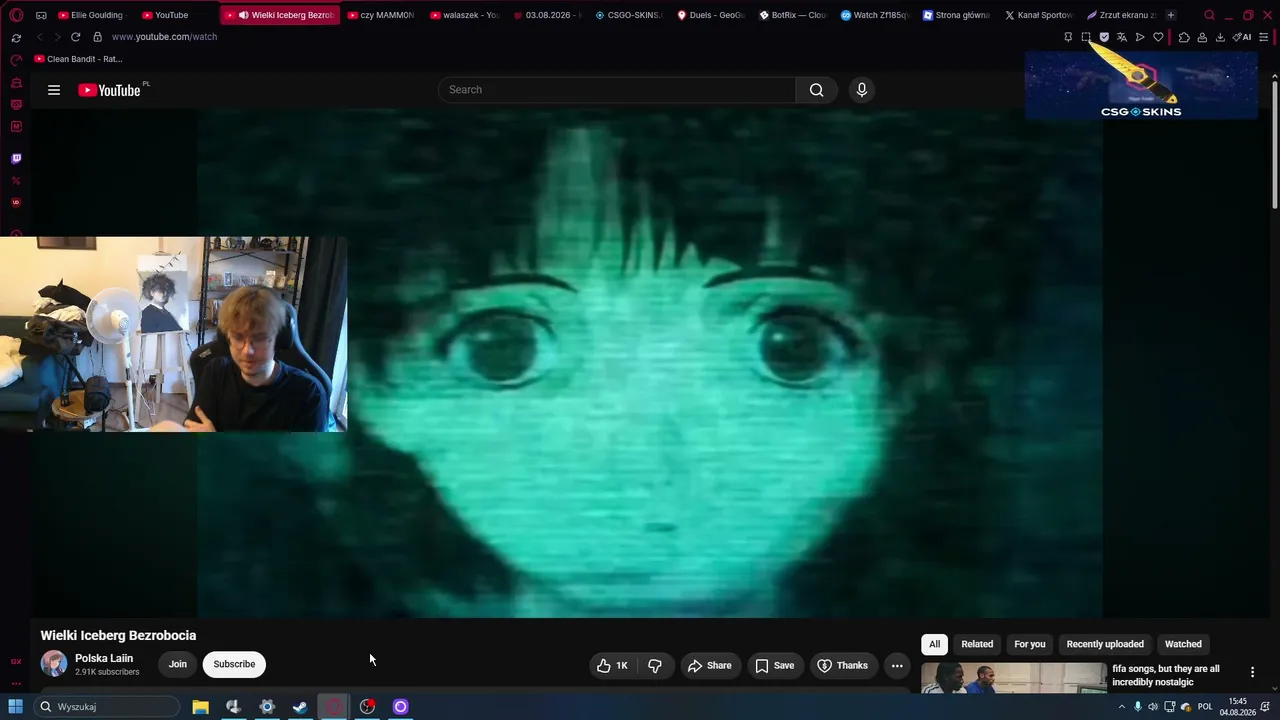Click the main video player area
This screenshot has height=720, width=1280.
[x=650, y=363]
